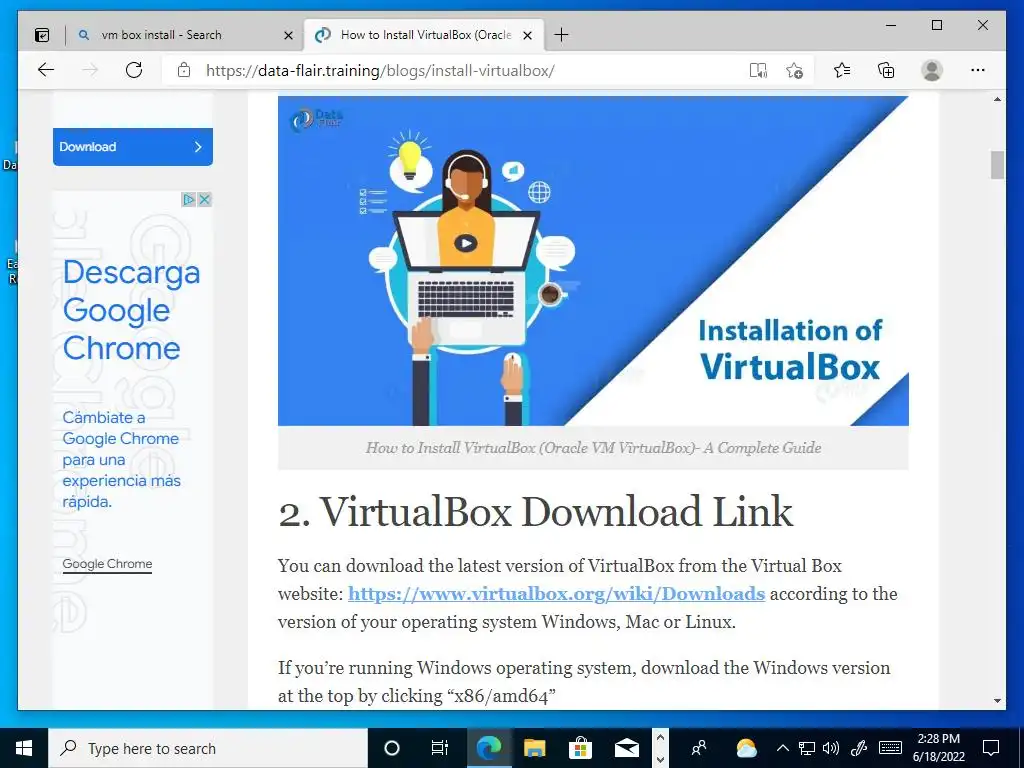Minimize the Edge browser window
The image size is (1024, 768).
click(891, 25)
